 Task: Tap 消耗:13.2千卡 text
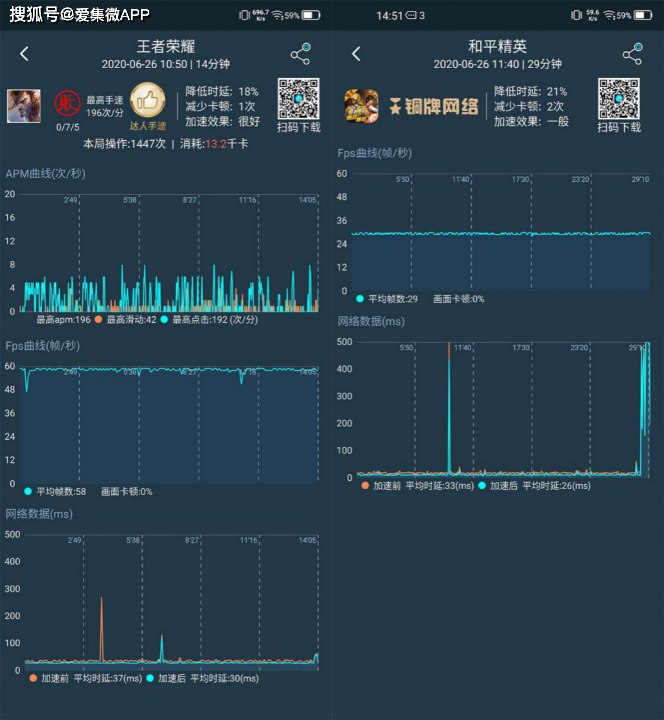pyautogui.click(x=214, y=144)
